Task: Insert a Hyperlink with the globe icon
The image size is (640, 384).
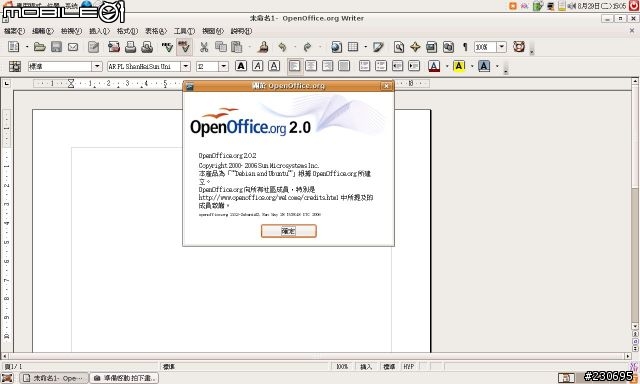Action: click(x=336, y=47)
